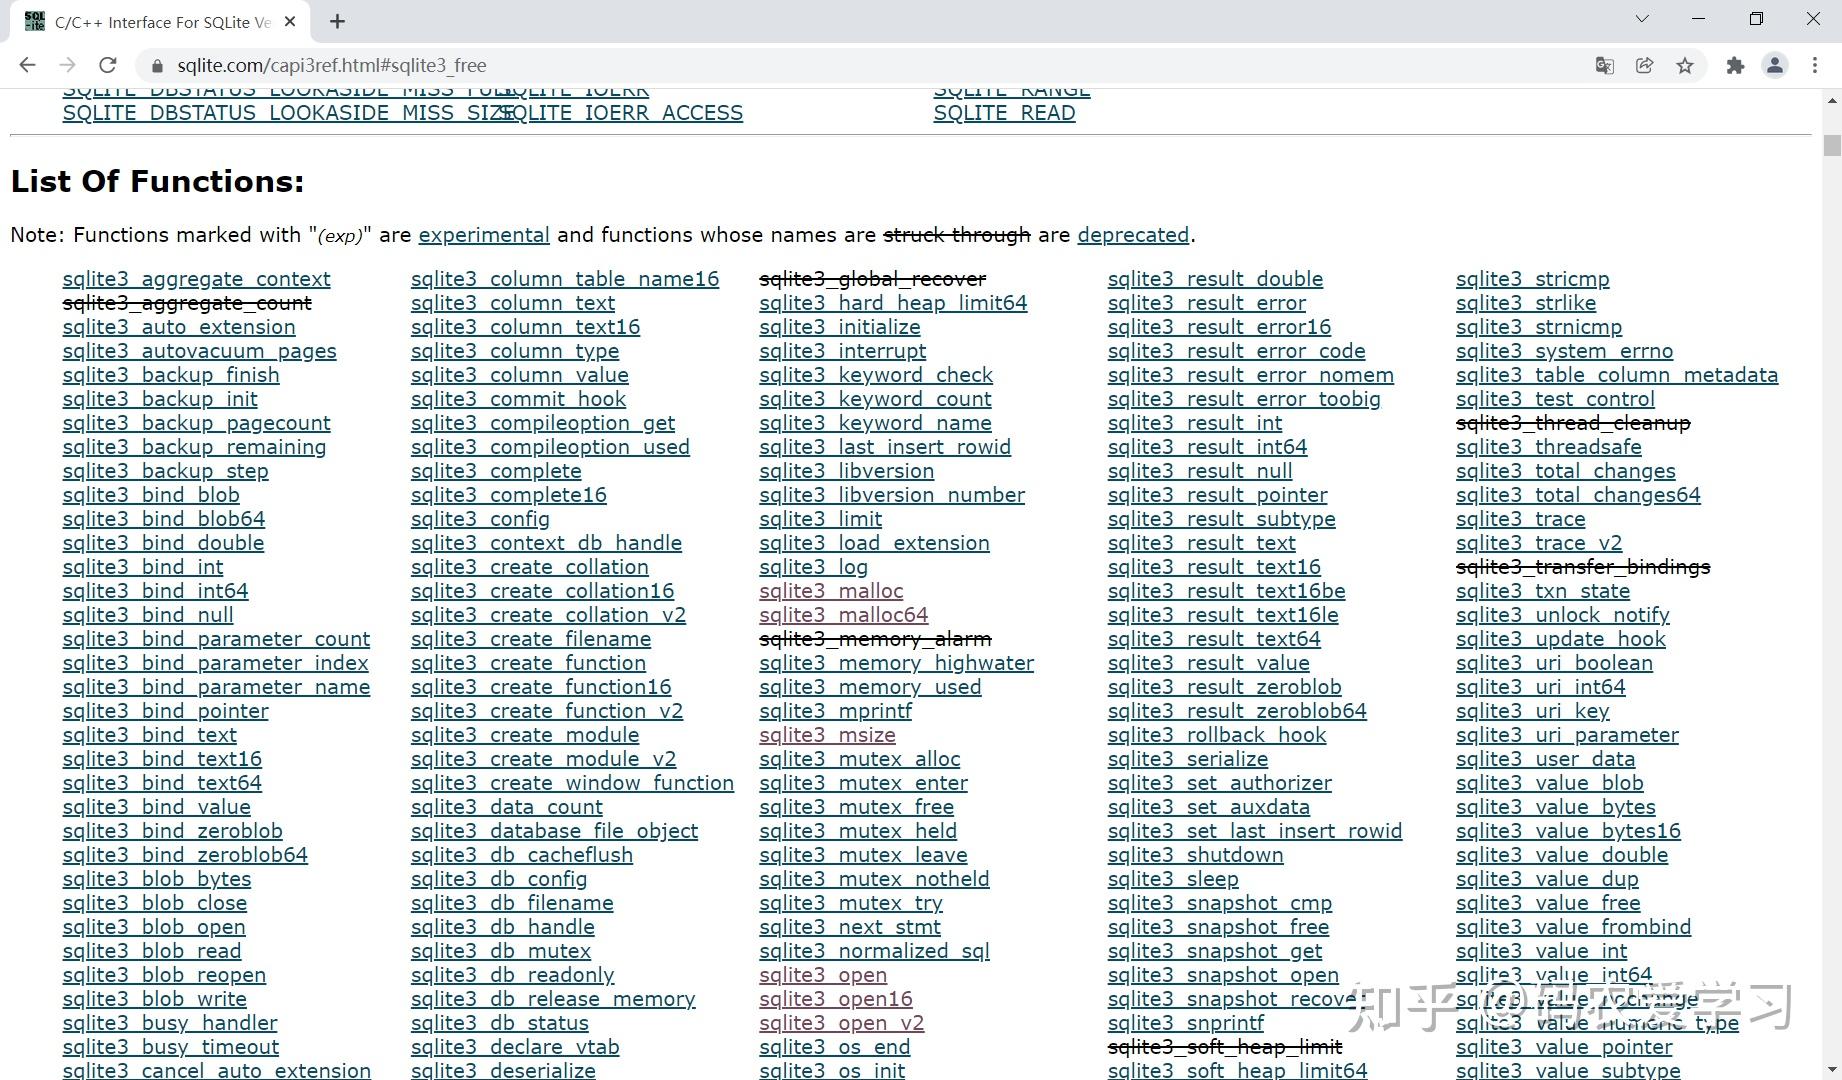This screenshot has height=1080, width=1842.
Task: Open a new browser tab
Action: 337,21
